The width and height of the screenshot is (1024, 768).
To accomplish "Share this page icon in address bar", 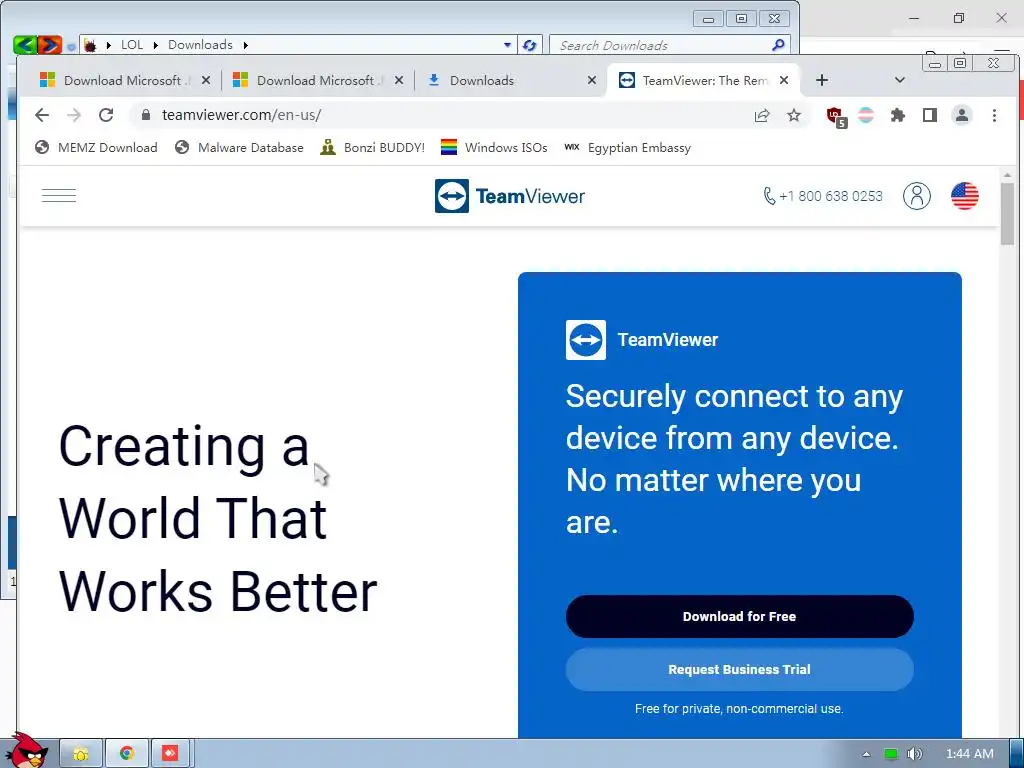I will click(761, 116).
